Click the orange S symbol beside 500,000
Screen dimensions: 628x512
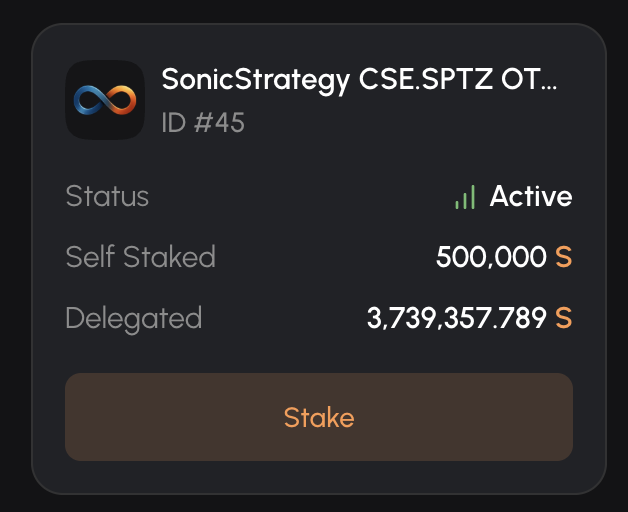coord(564,258)
